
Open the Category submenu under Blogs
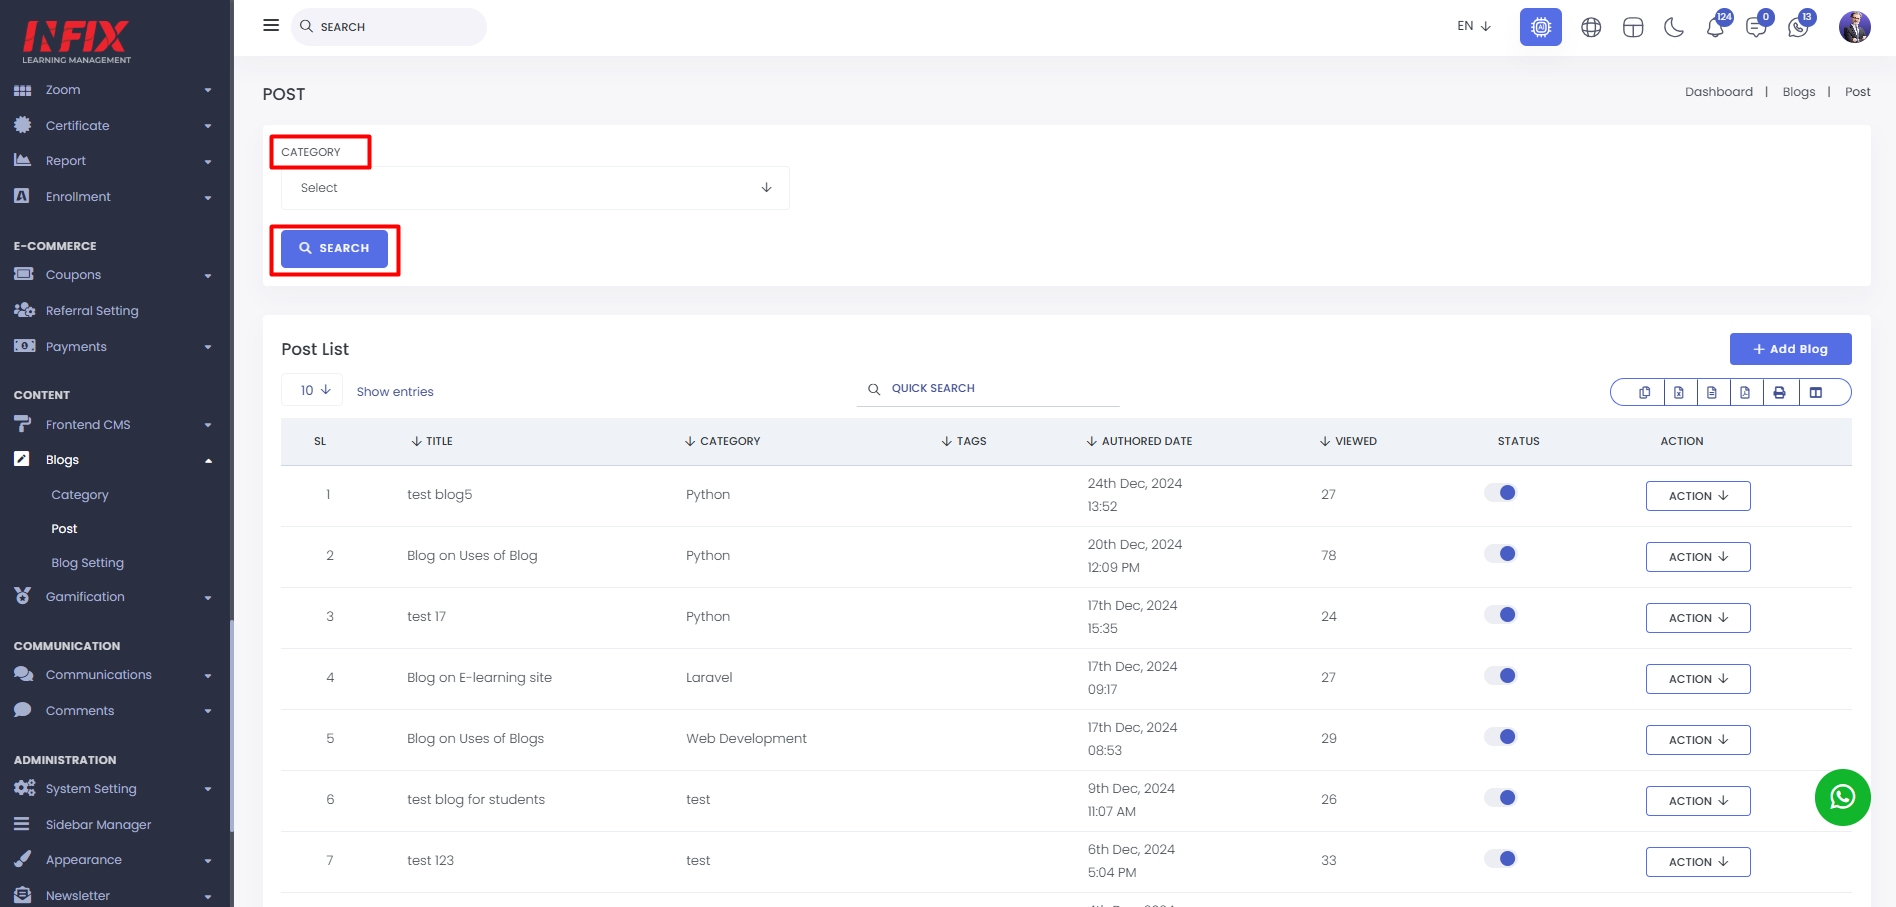pyautogui.click(x=80, y=495)
